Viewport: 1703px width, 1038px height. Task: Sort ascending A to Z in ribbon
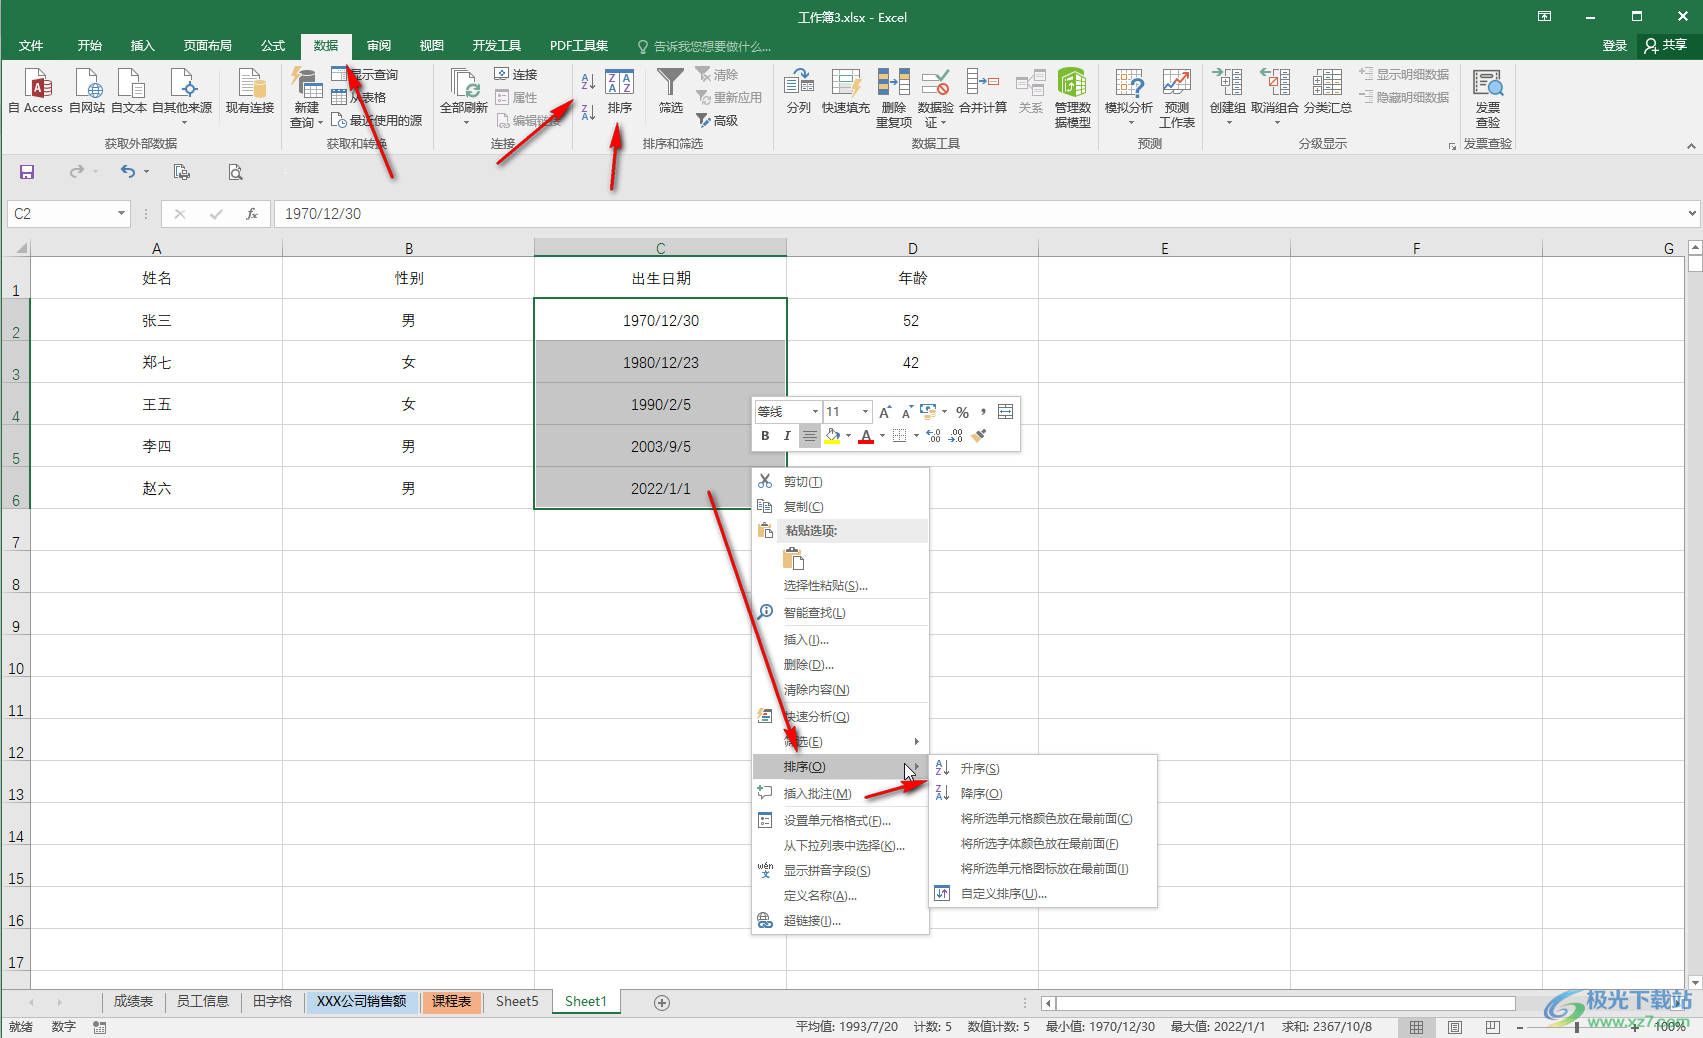(588, 81)
